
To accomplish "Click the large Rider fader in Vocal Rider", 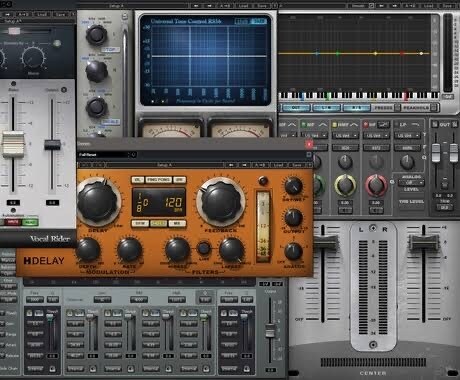I will [x=13, y=145].
